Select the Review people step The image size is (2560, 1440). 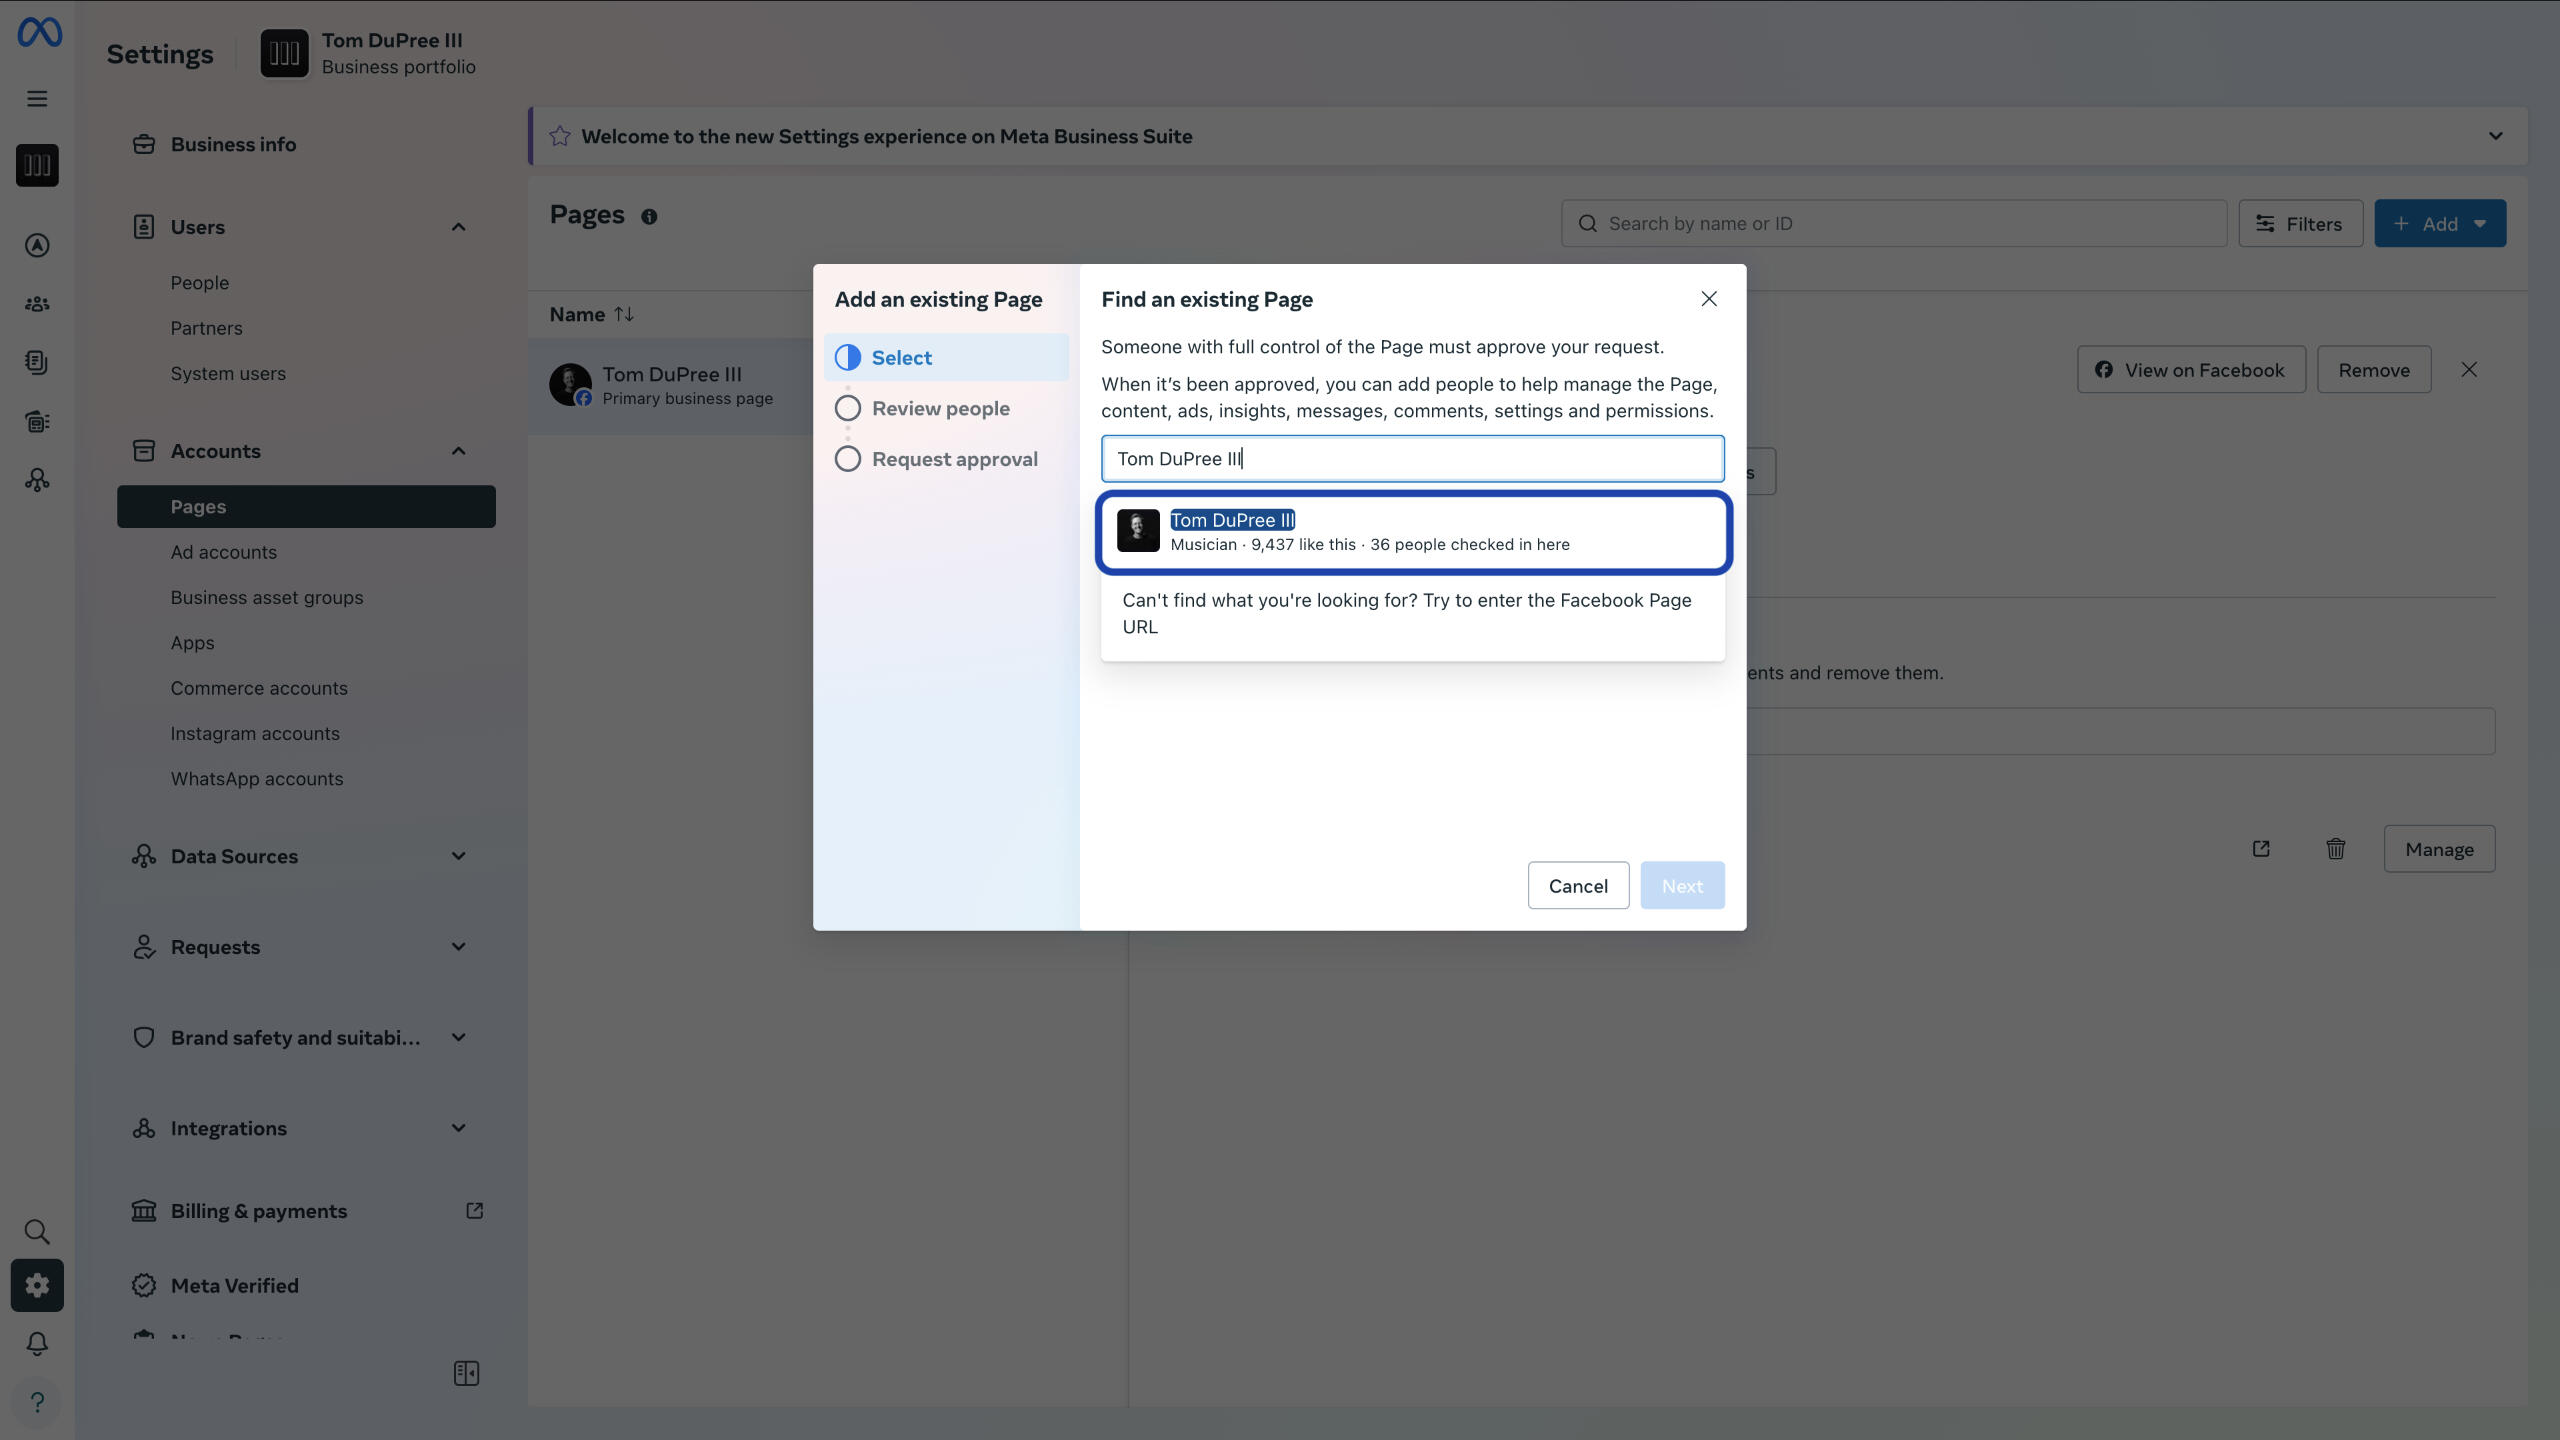coord(940,408)
